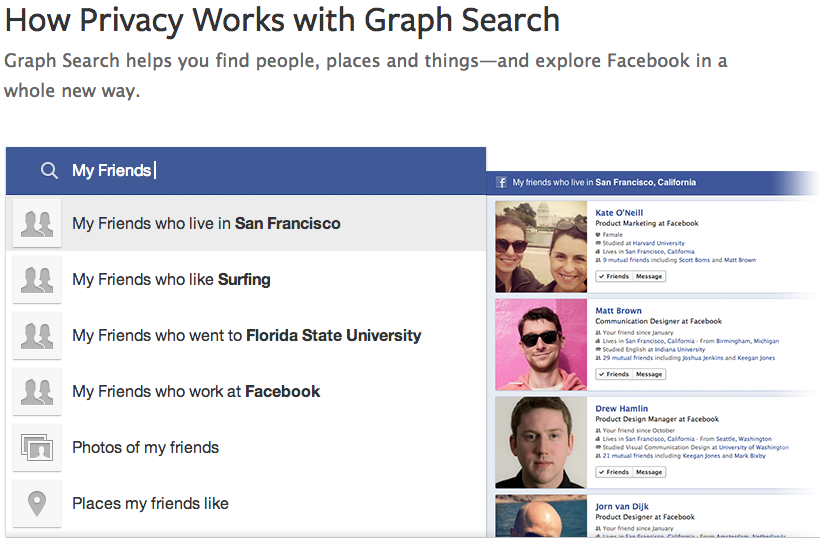
Task: Select My Friends who live in San Francisco
Action: [246, 223]
